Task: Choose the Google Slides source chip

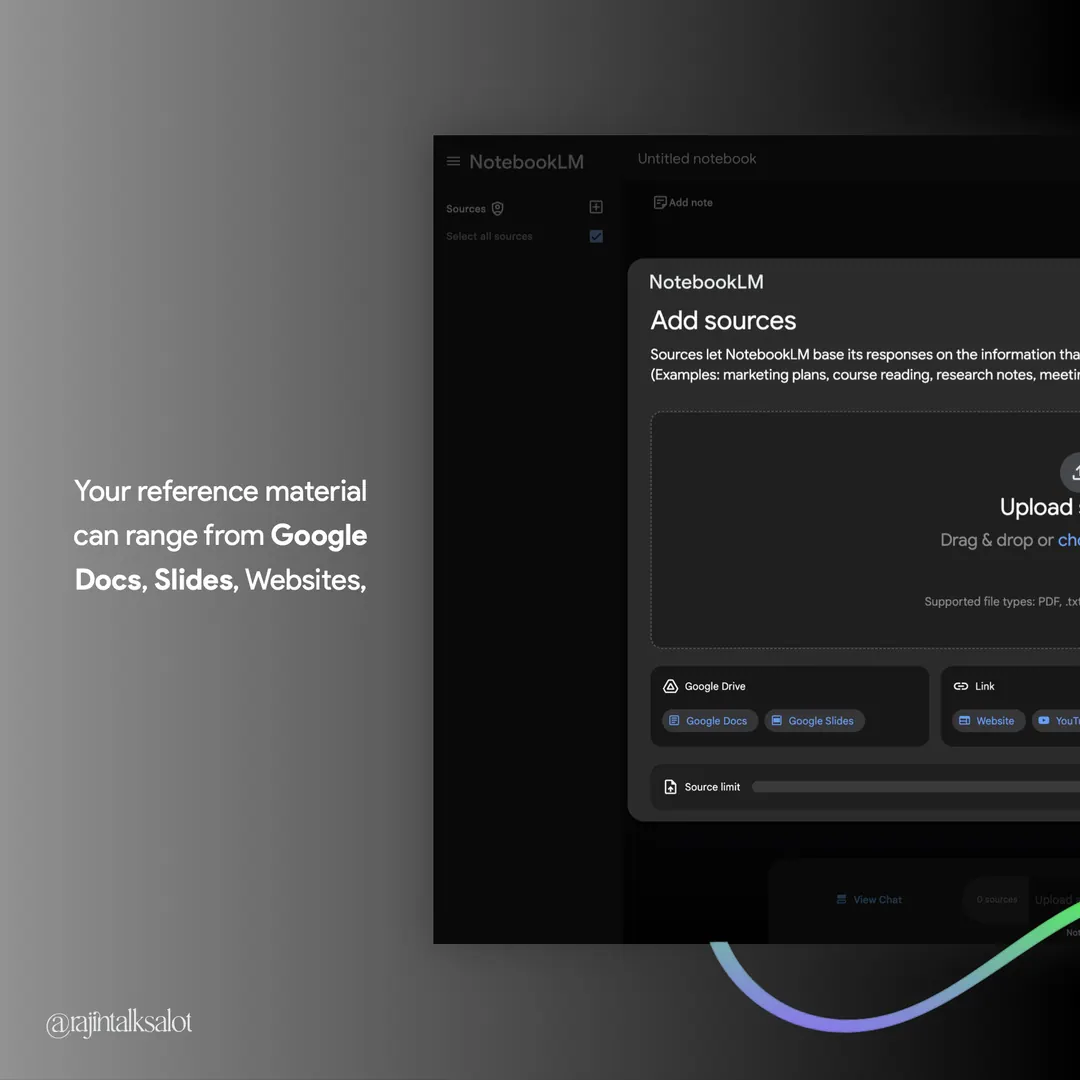Action: point(813,720)
